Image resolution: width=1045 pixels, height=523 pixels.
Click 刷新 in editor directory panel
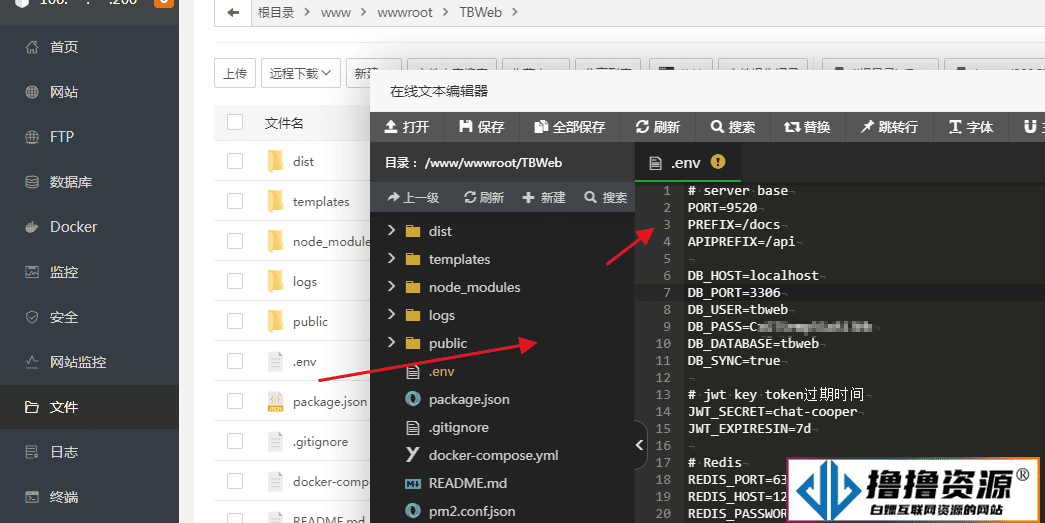484,197
